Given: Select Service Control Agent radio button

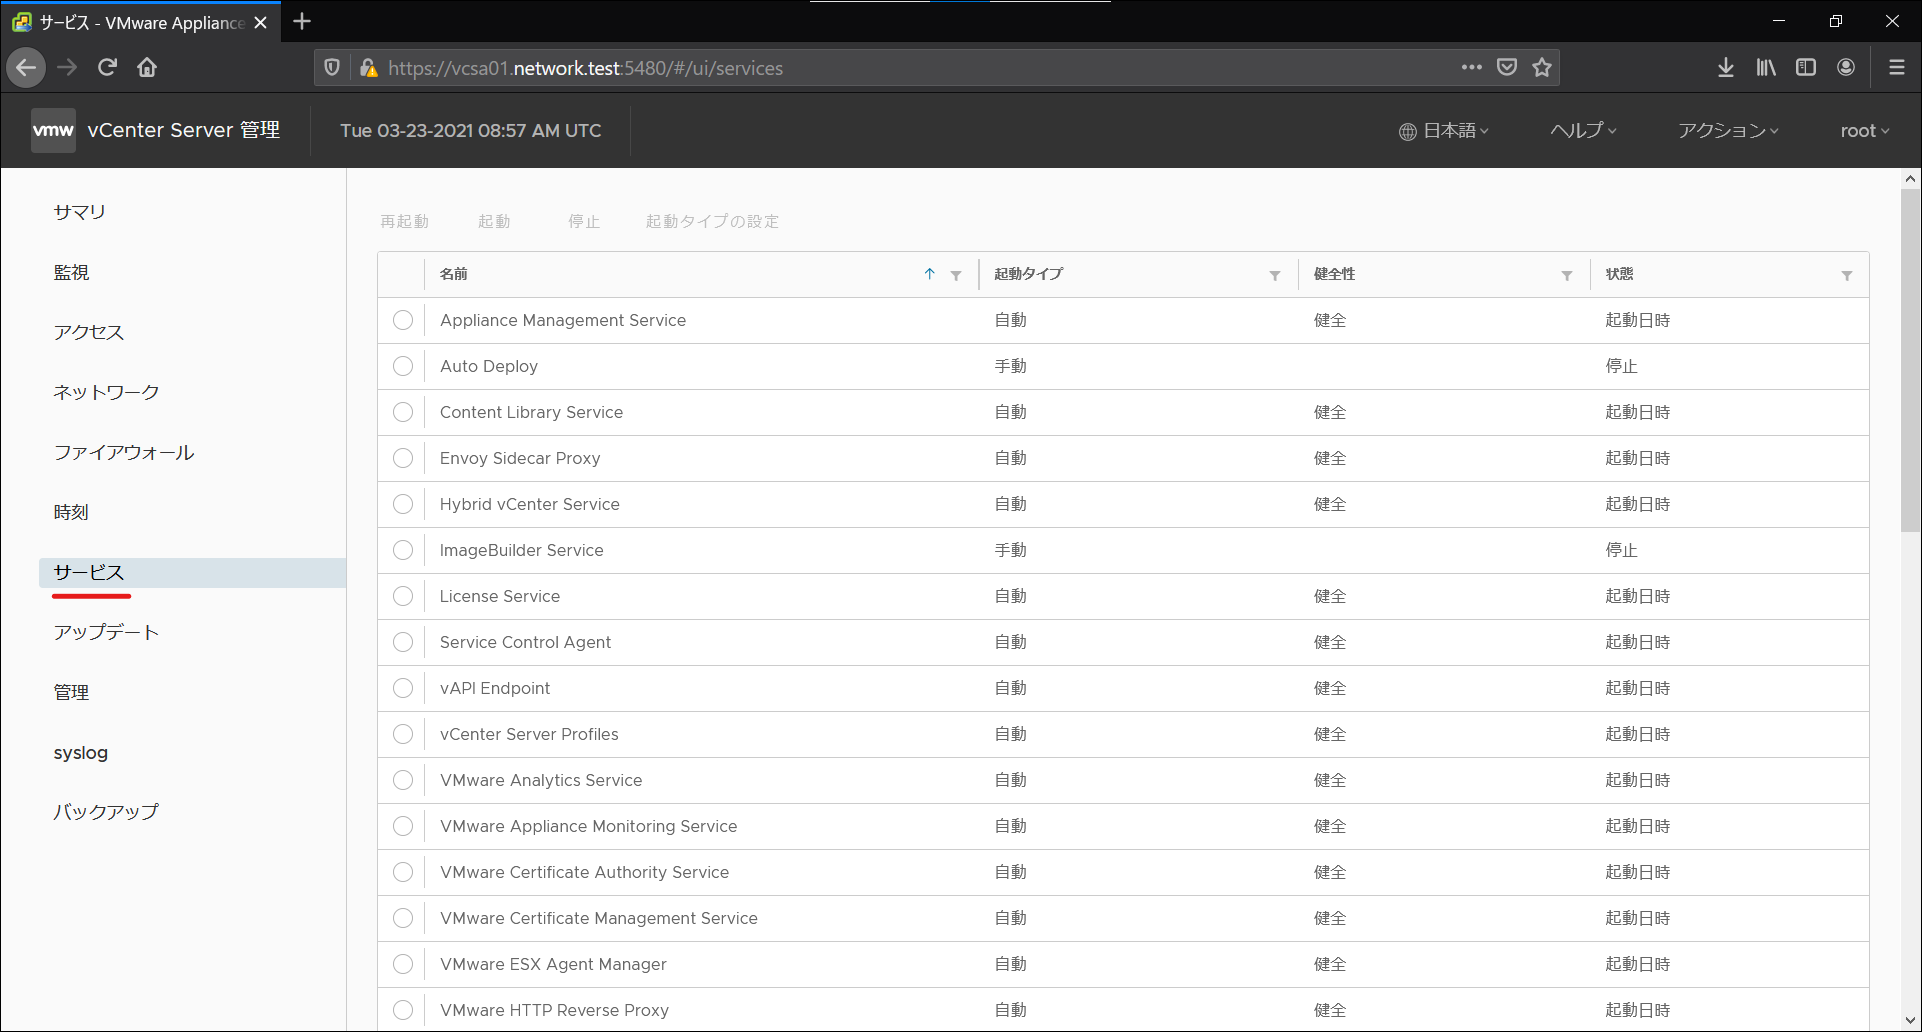Looking at the screenshot, I should [403, 642].
